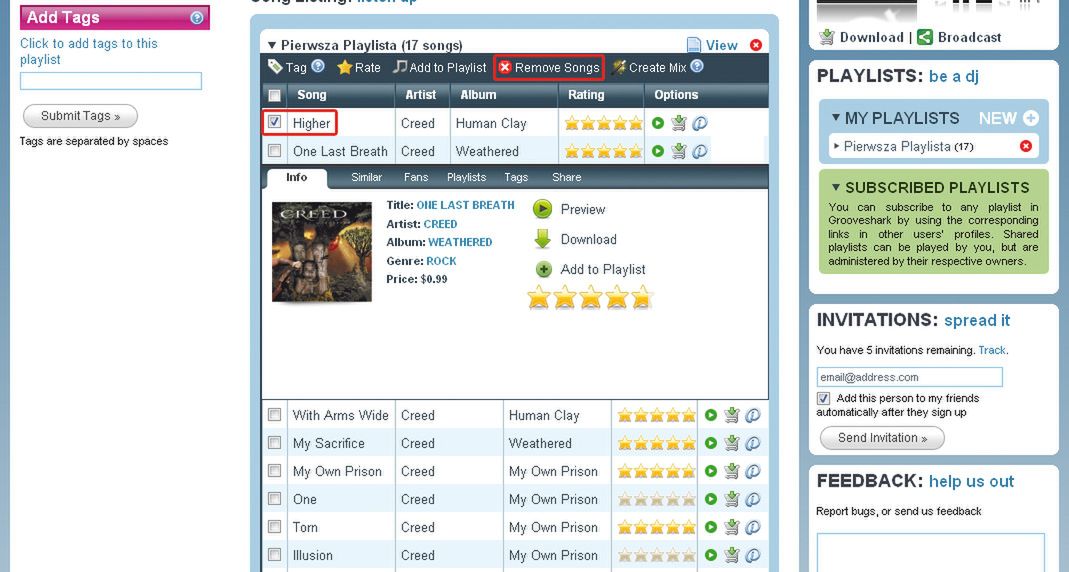Set the star rating for song One

(x=657, y=499)
